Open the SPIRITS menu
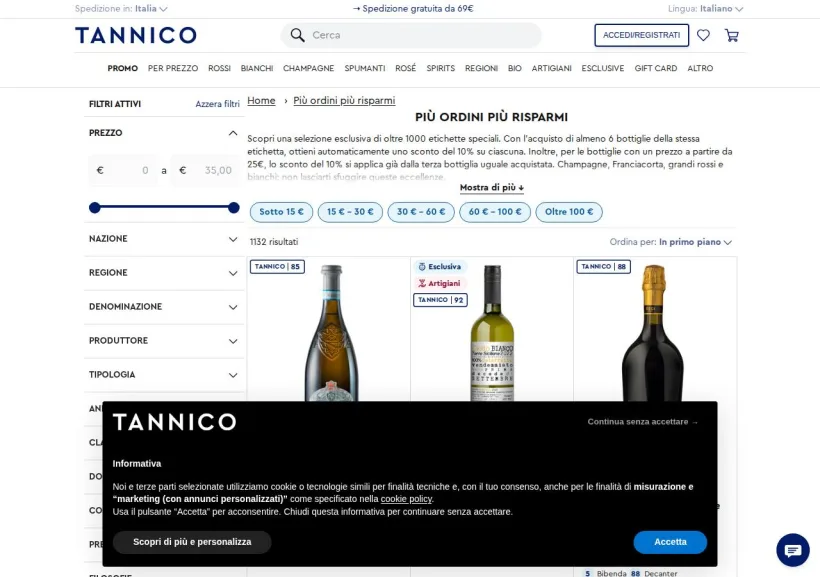This screenshot has width=820, height=577. 440,69
